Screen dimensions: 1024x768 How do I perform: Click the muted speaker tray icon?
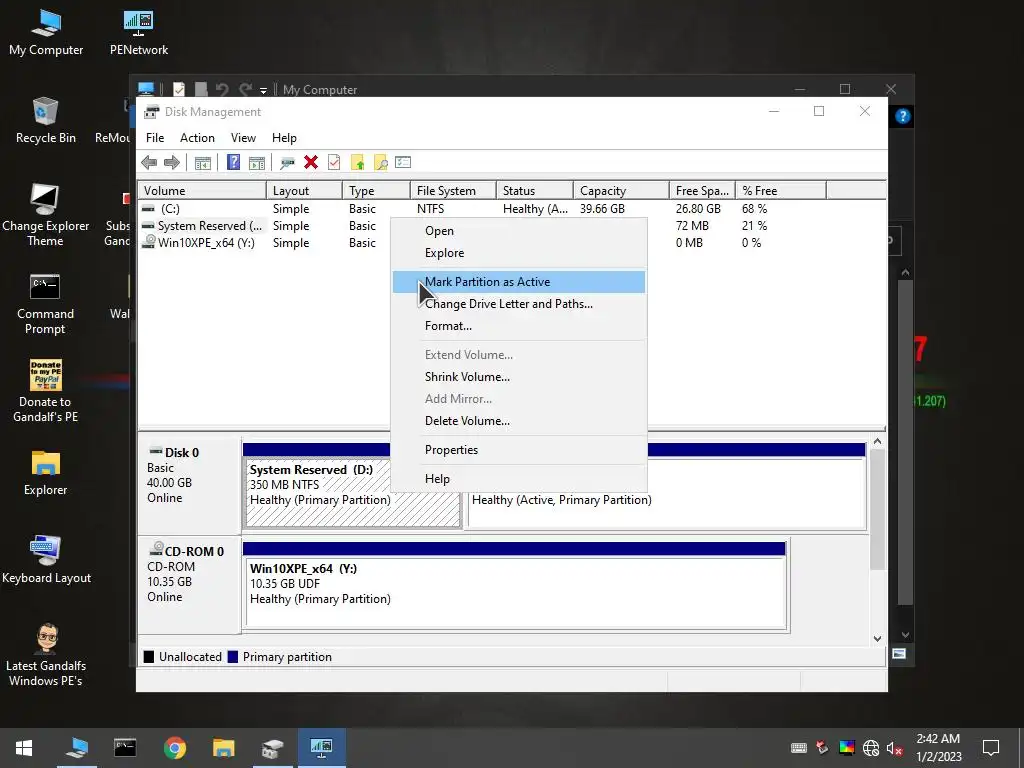(894, 748)
